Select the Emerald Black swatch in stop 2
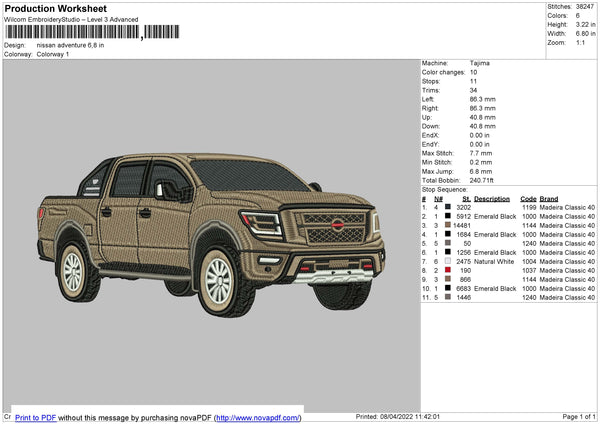 point(449,216)
